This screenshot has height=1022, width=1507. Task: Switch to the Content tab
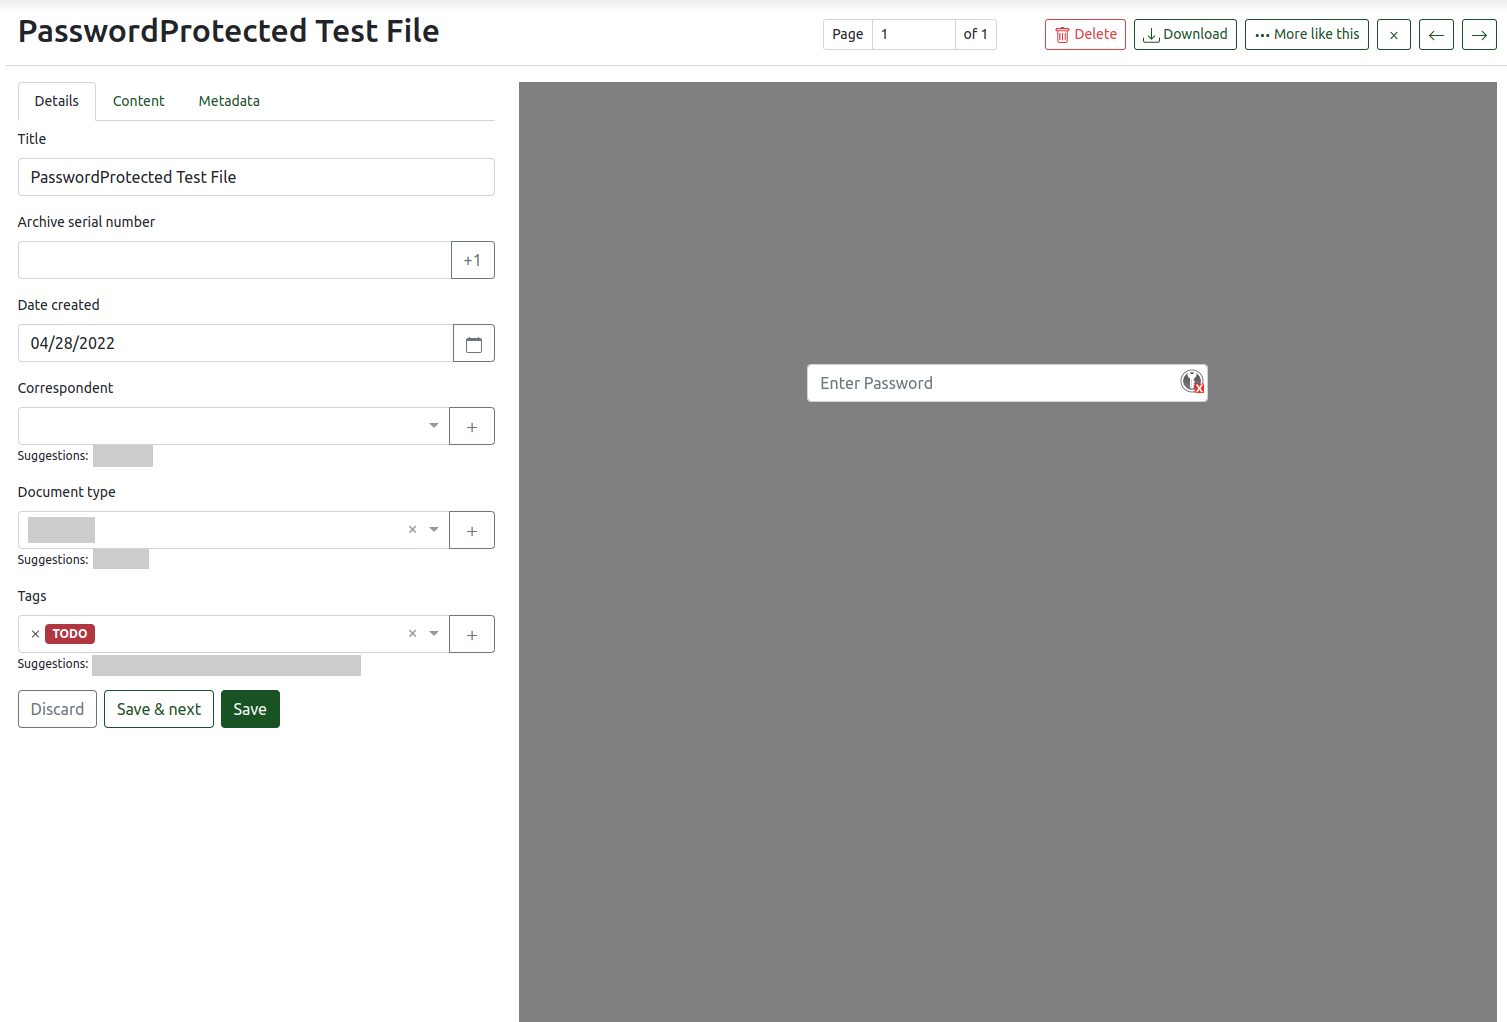[x=138, y=100]
